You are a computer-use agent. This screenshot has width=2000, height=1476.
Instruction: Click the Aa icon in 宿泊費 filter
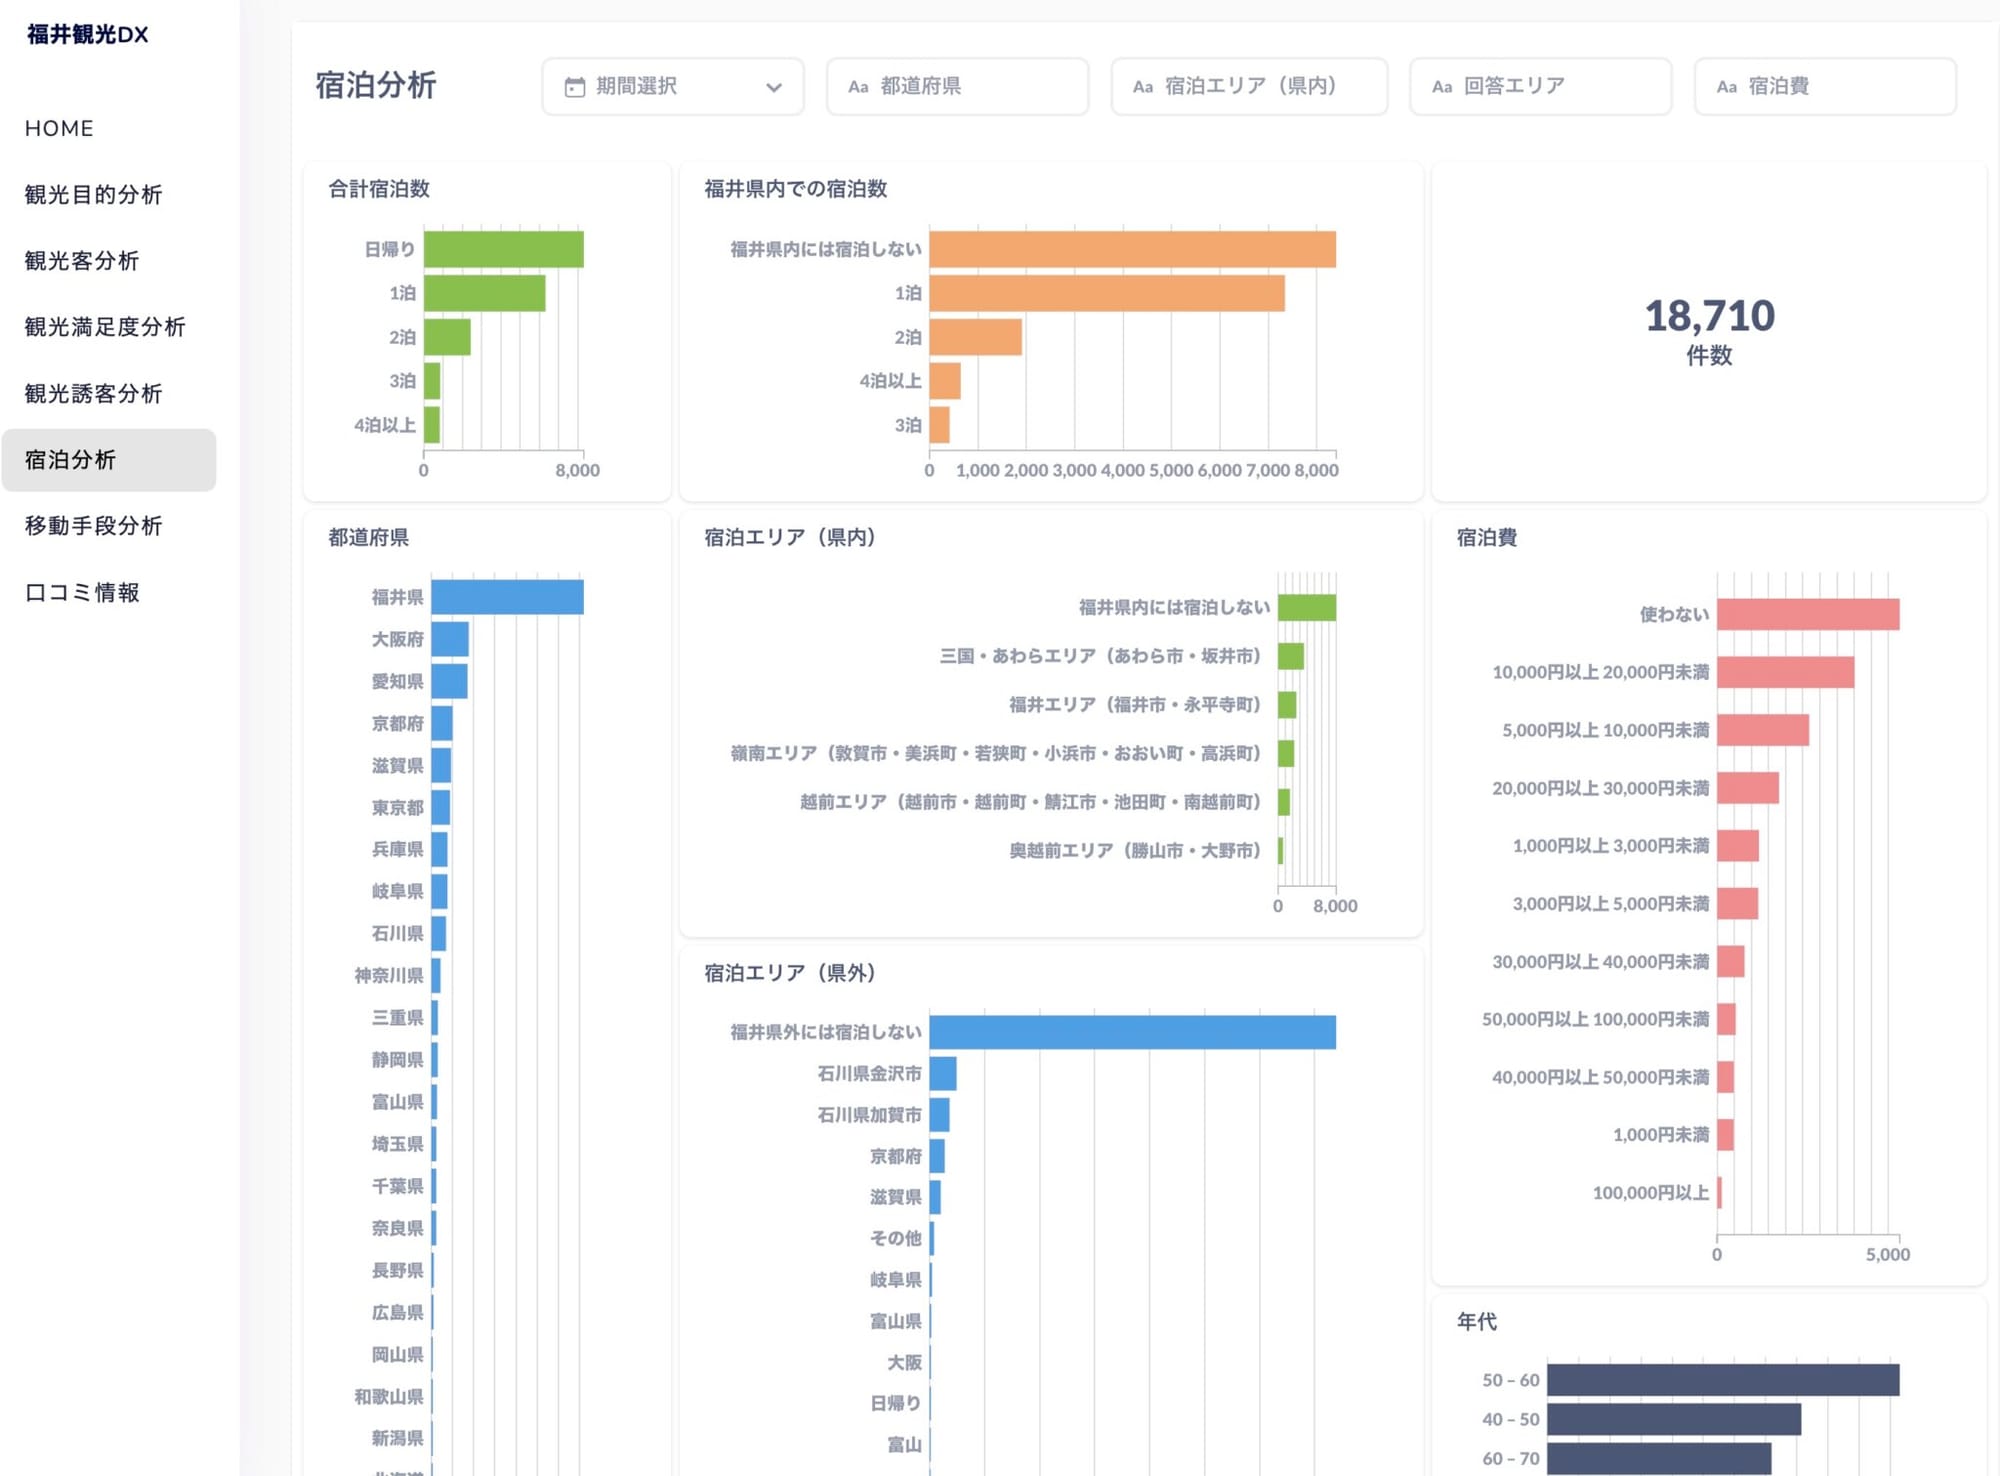coord(1726,87)
